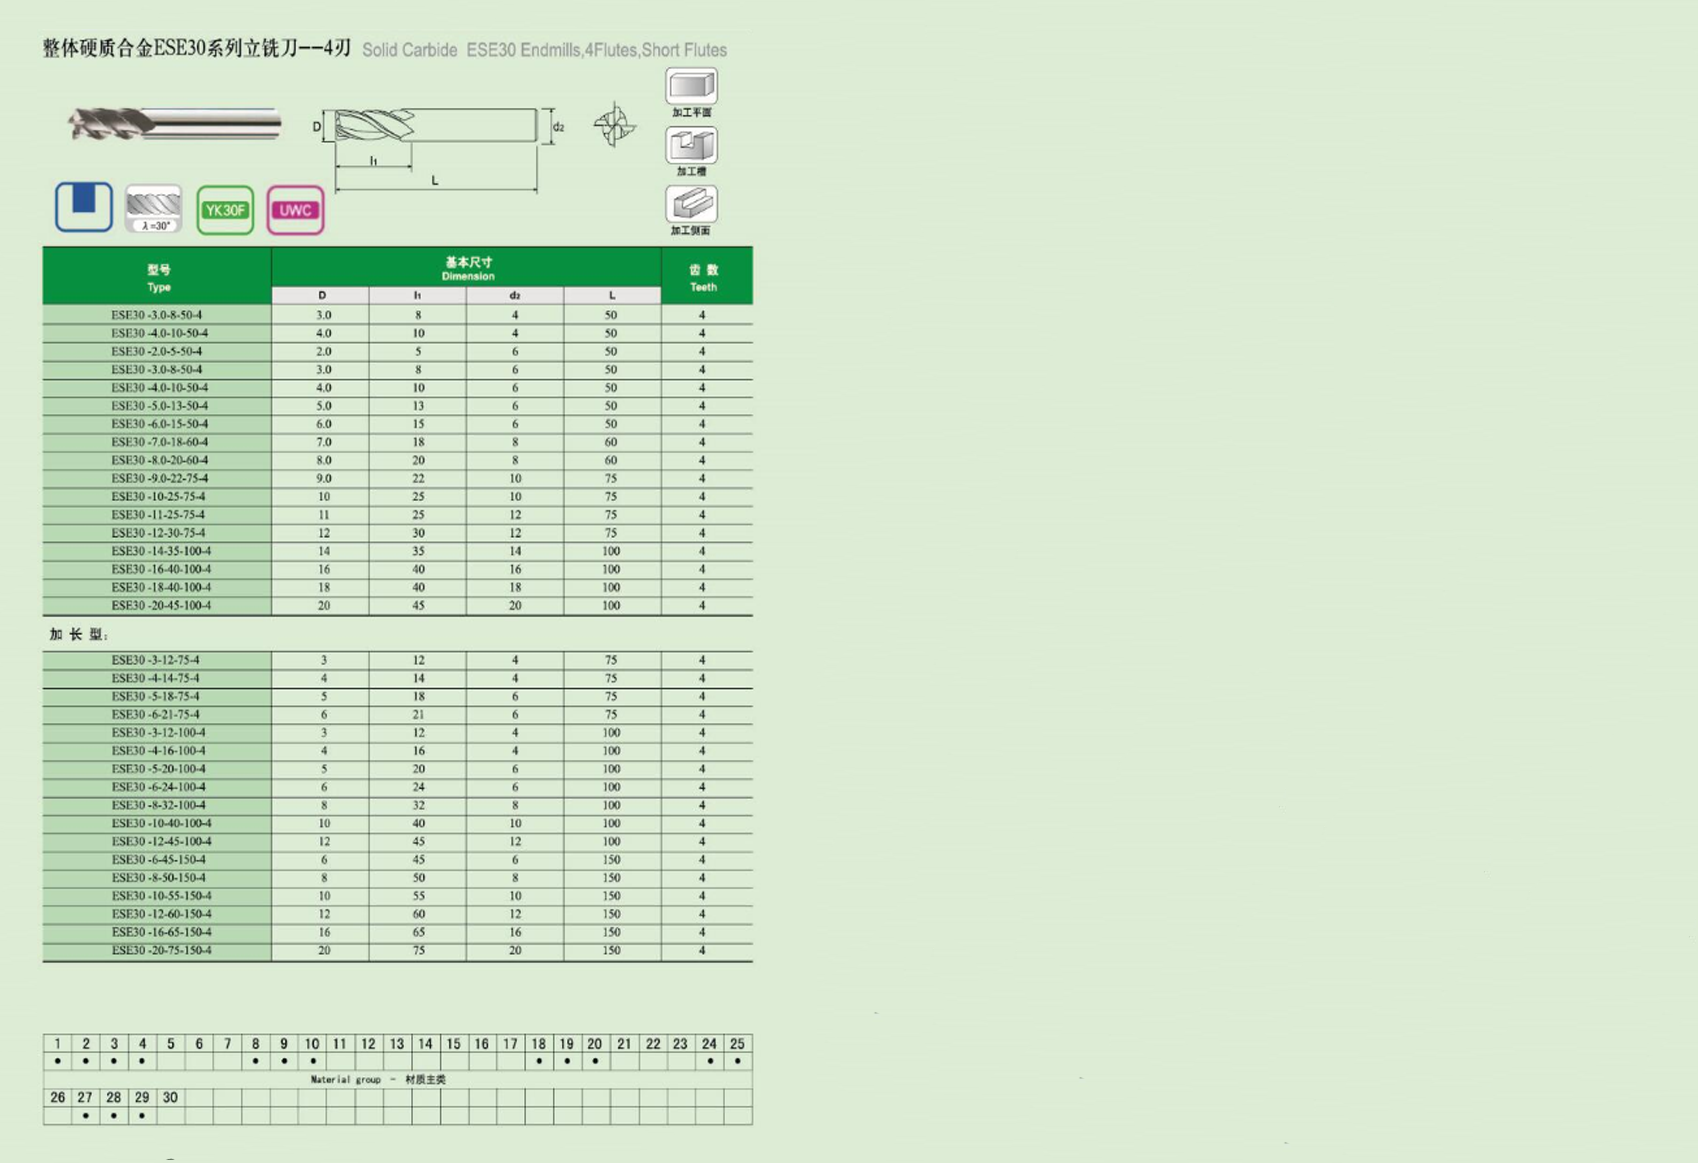Image resolution: width=1698 pixels, height=1163 pixels.
Task: Click the green YK30F grade badge
Action: coord(225,210)
